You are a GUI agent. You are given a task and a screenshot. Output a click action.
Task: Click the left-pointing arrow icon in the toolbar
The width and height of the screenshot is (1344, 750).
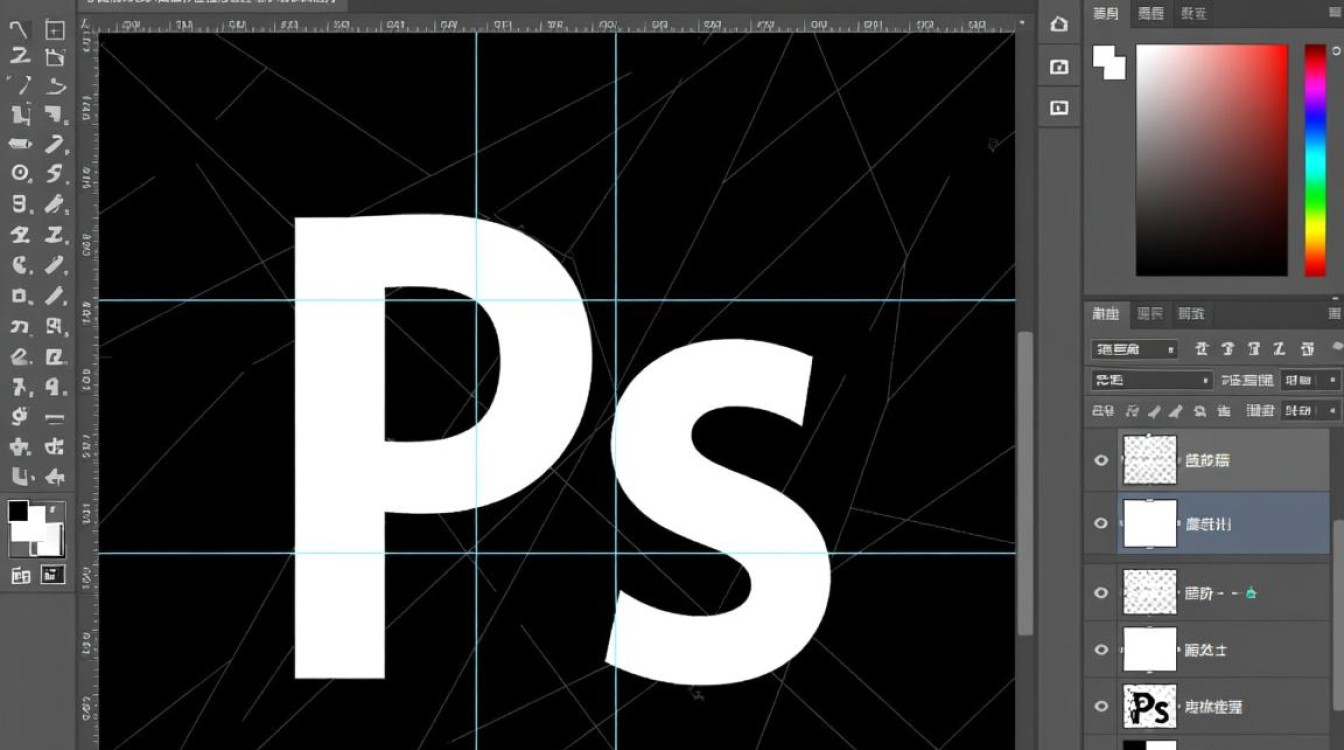point(55,476)
